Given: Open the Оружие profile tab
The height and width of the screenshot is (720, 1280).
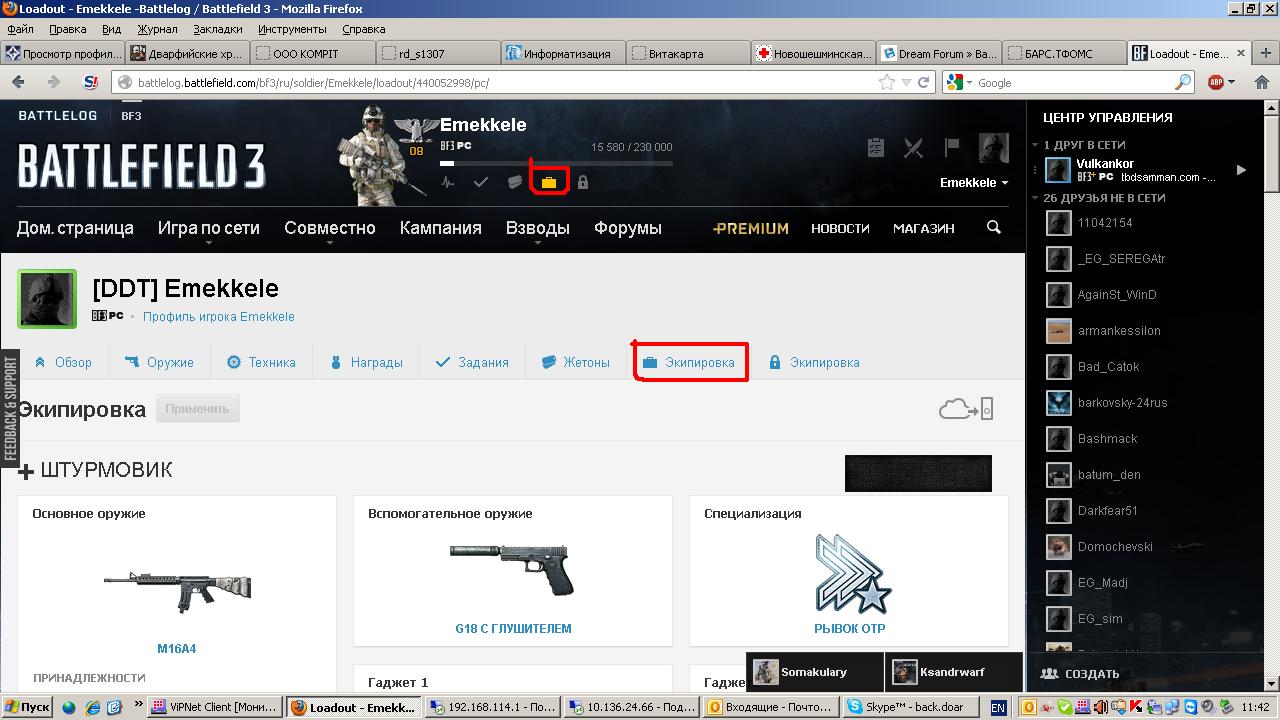Looking at the screenshot, I should [159, 362].
